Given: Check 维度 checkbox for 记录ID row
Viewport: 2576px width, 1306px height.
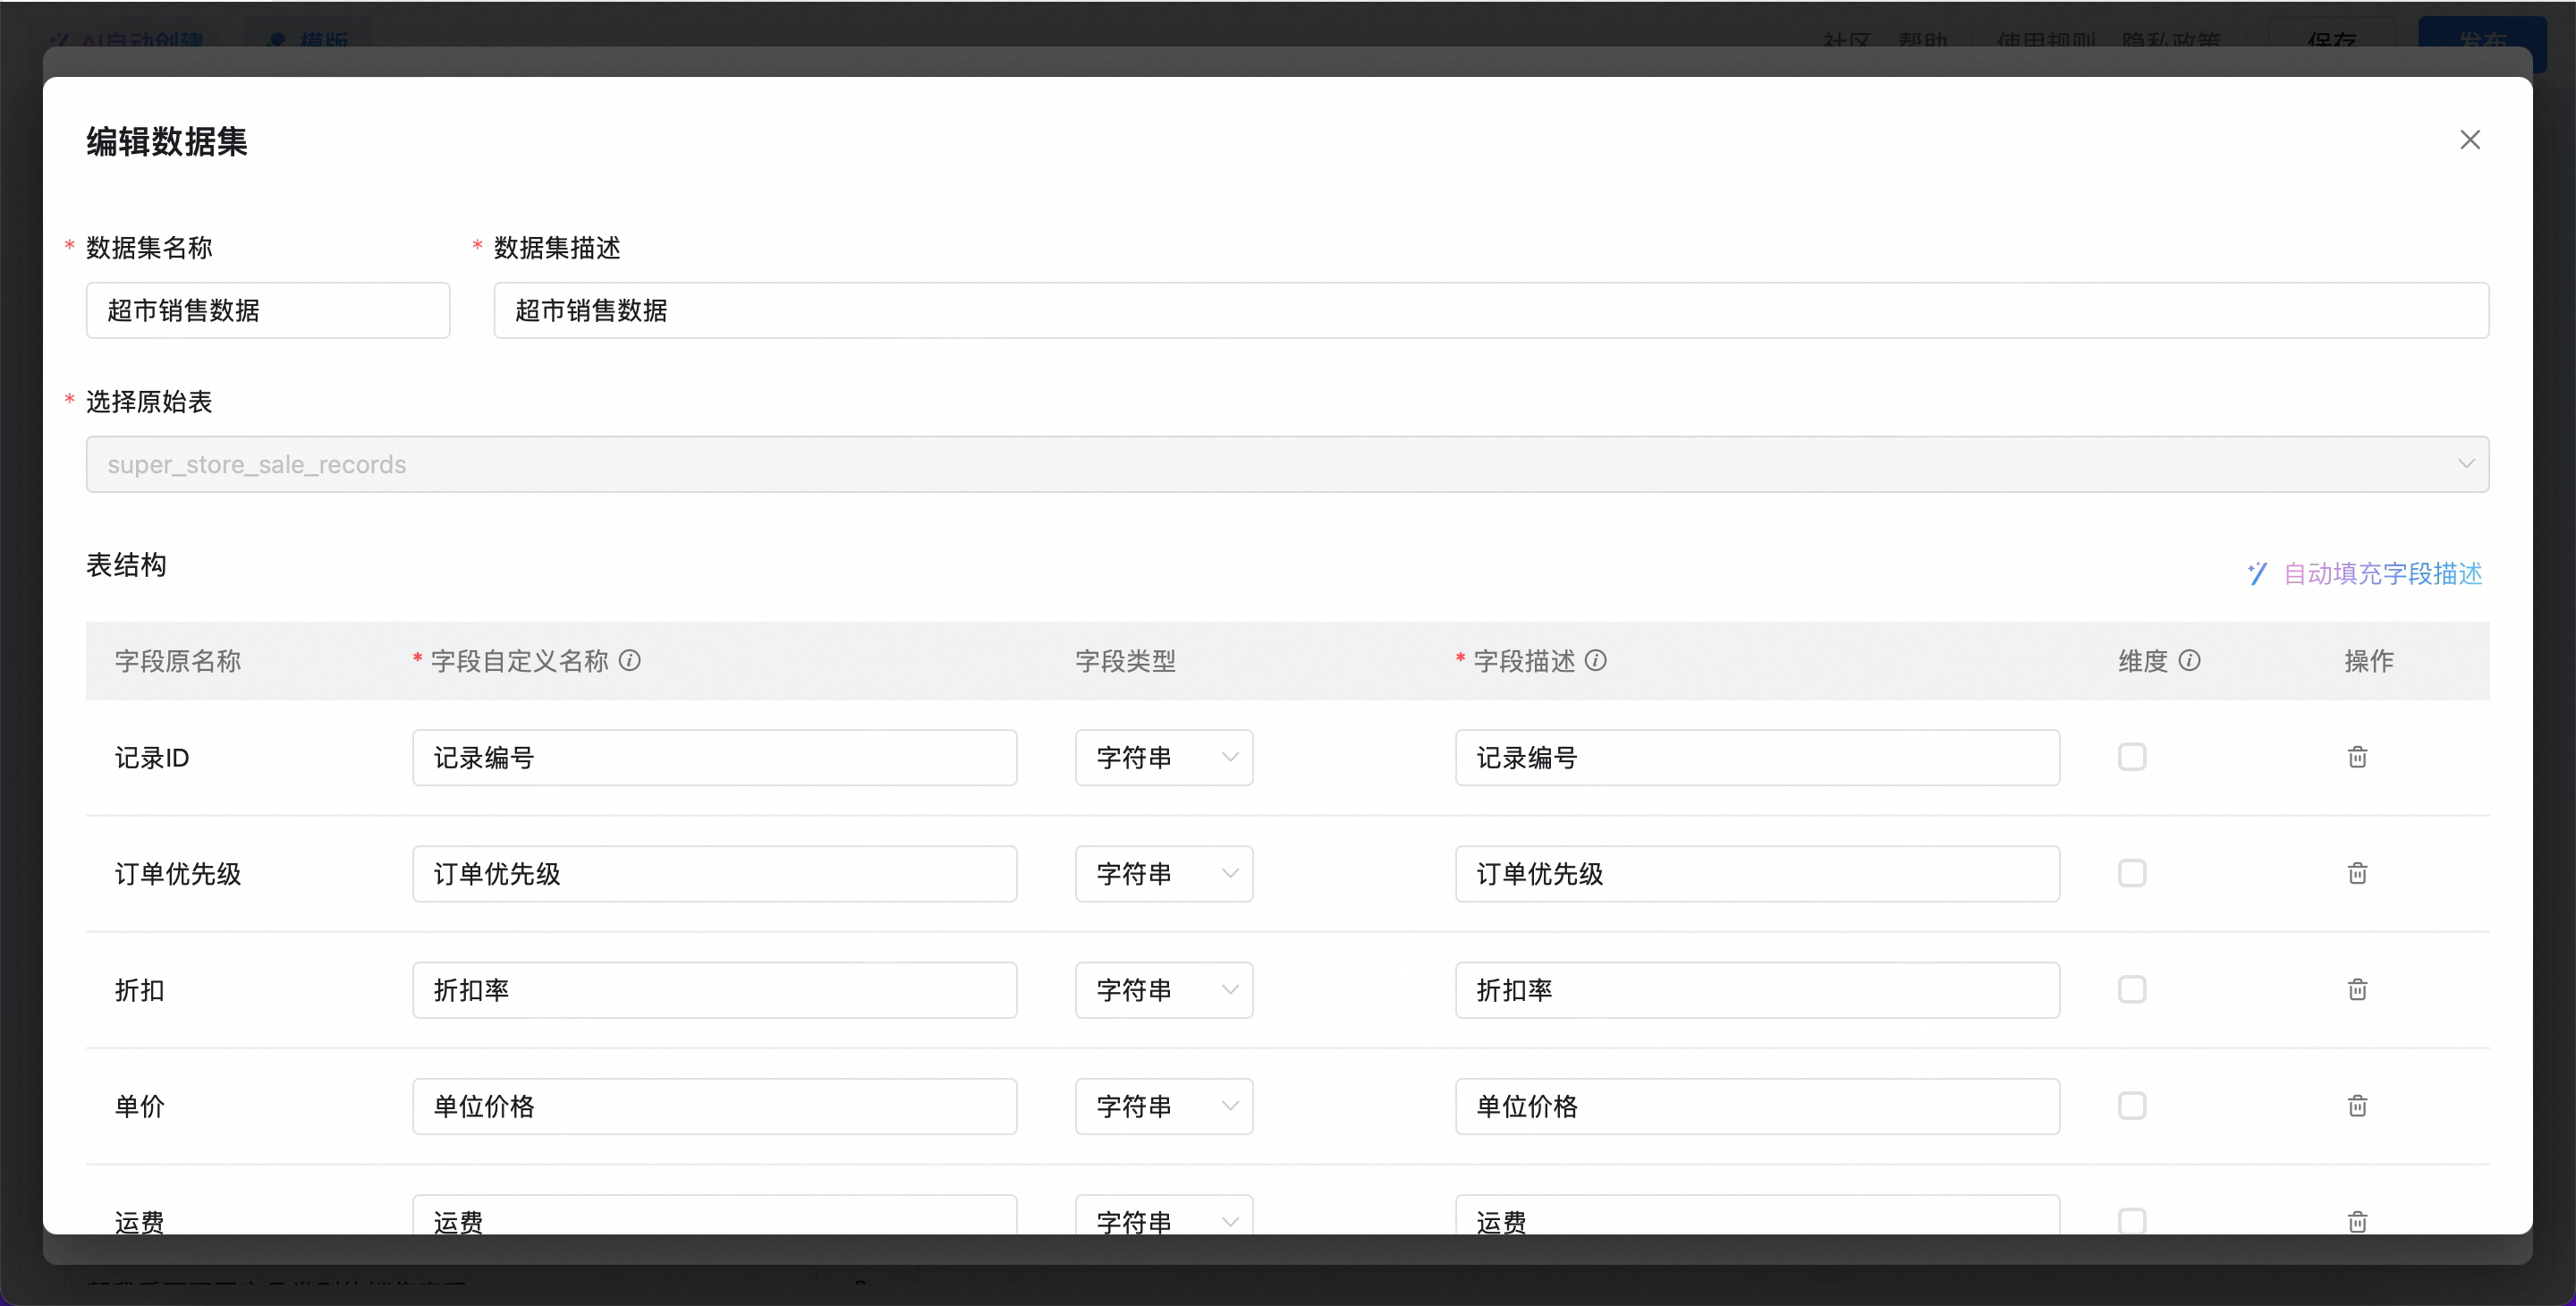Looking at the screenshot, I should [2132, 757].
